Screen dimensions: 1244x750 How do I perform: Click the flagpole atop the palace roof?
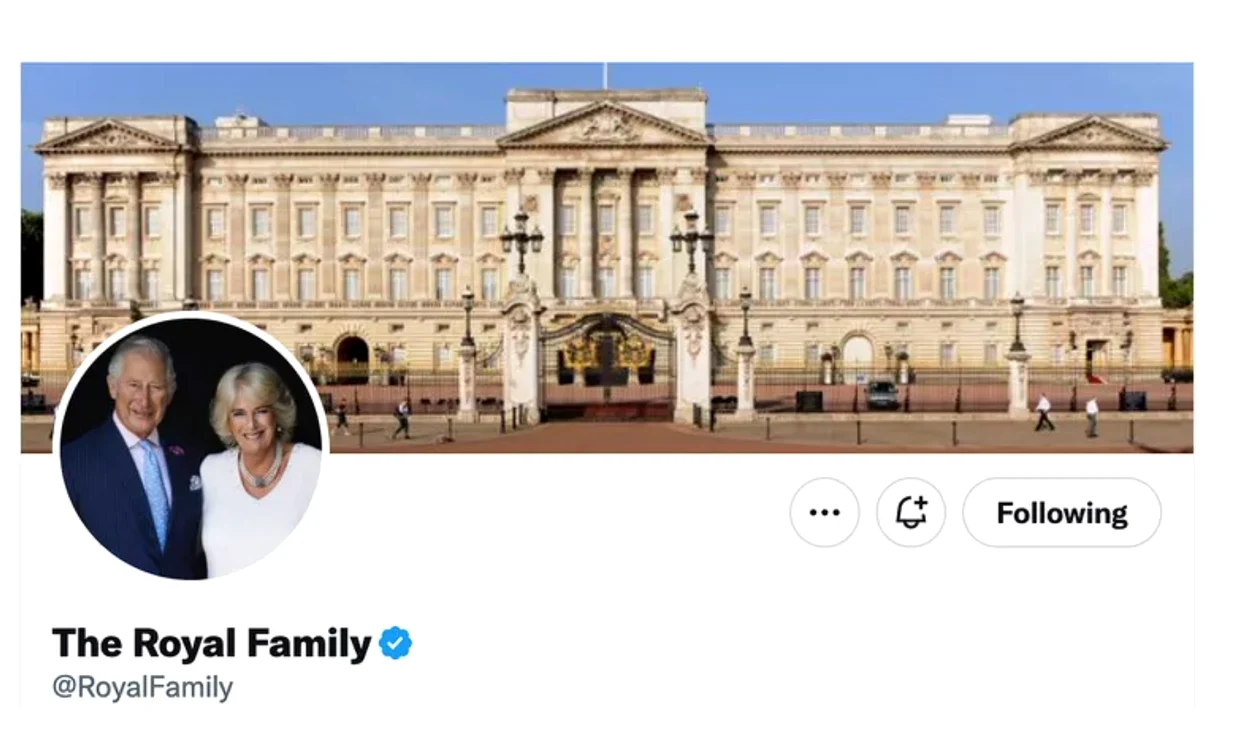604,76
